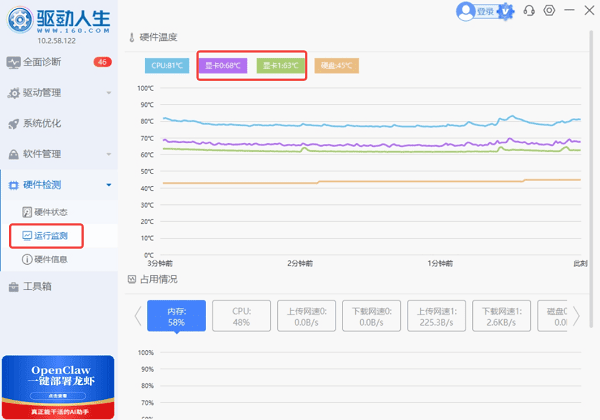This screenshot has height=420, width=600.
Task: Select the CPU: 48% usage card
Action: pyautogui.click(x=241, y=316)
